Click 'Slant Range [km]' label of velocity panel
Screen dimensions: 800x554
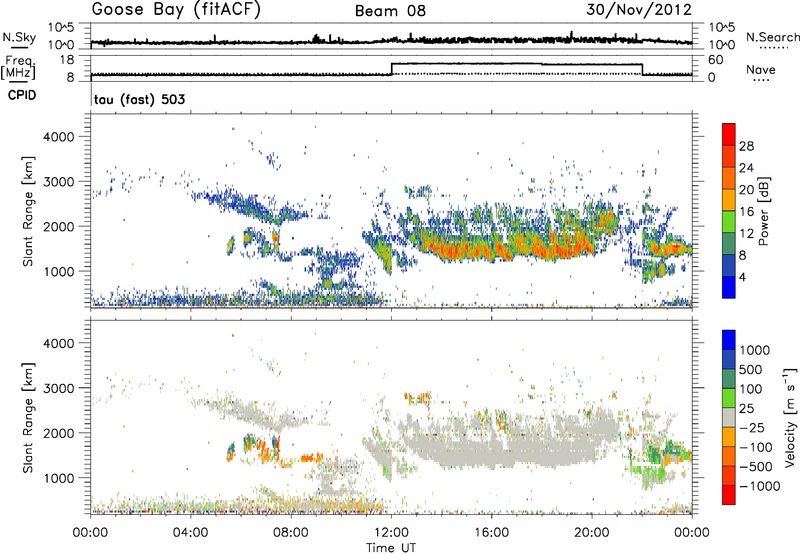point(28,417)
